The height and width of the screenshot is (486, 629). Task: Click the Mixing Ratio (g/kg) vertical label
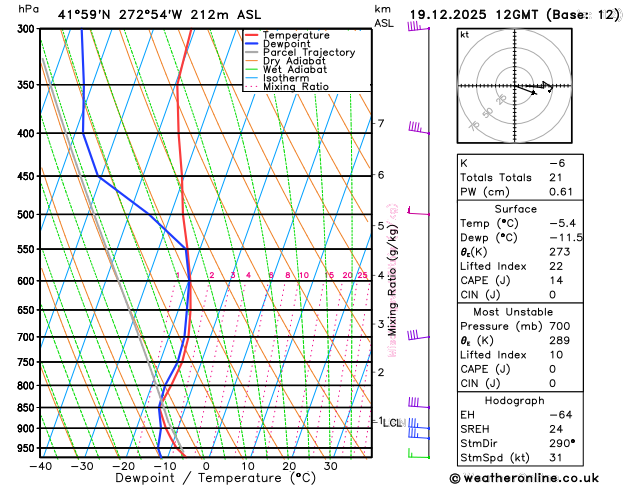(393, 280)
